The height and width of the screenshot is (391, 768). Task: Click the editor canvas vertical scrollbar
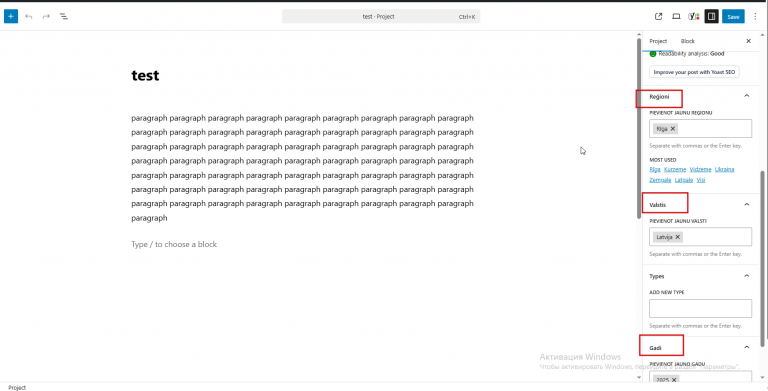639,128
